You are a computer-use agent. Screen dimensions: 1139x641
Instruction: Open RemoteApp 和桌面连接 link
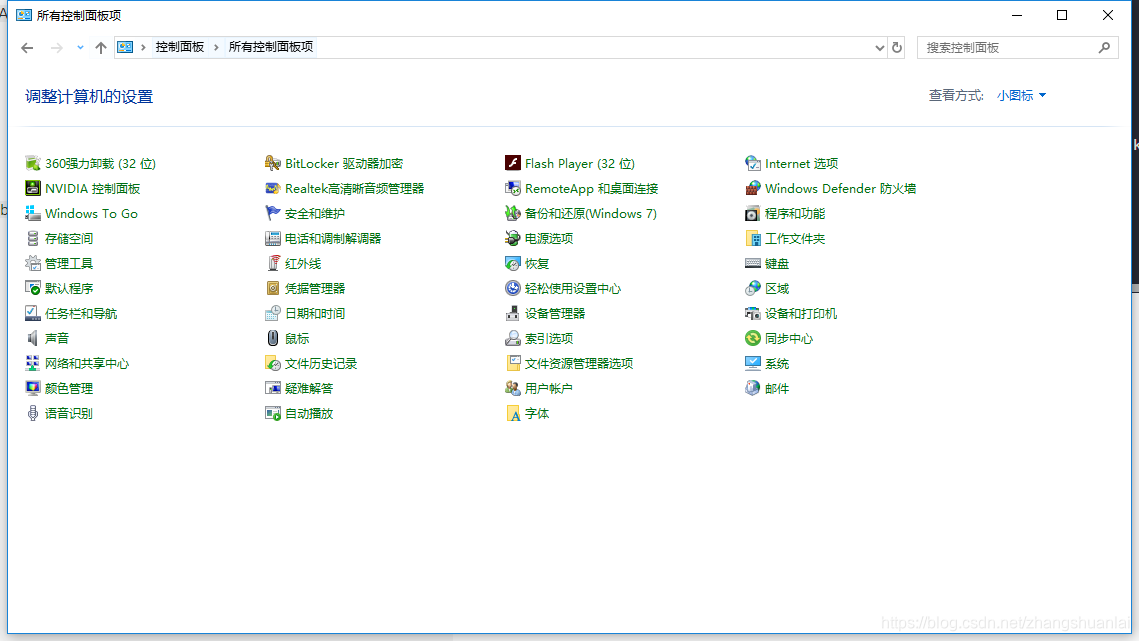coord(591,188)
